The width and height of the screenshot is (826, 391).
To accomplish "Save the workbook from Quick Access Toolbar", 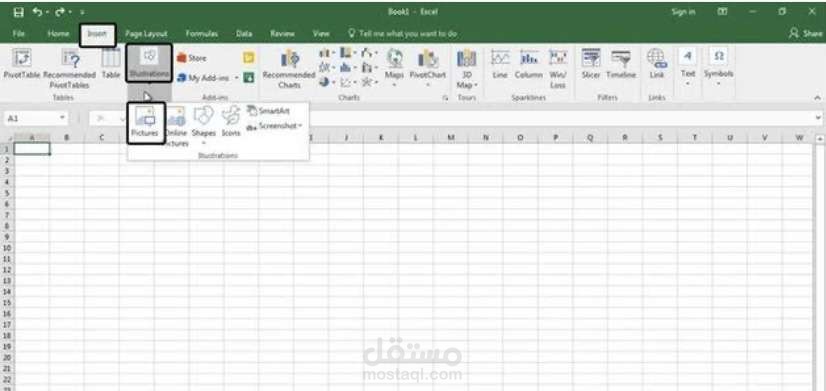I will point(18,12).
